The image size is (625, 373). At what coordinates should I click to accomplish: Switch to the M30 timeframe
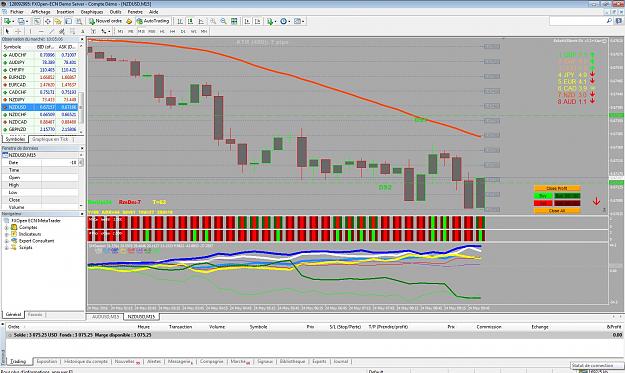click(x=151, y=31)
